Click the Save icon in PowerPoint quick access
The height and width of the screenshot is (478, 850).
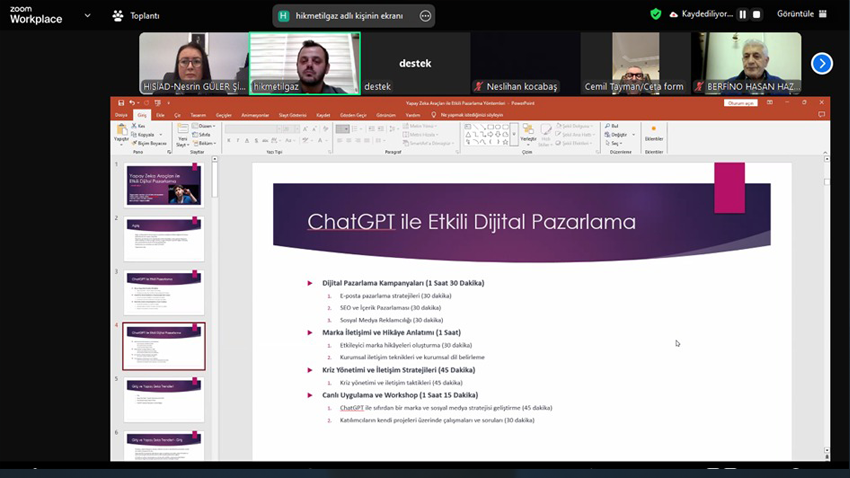[x=121, y=103]
